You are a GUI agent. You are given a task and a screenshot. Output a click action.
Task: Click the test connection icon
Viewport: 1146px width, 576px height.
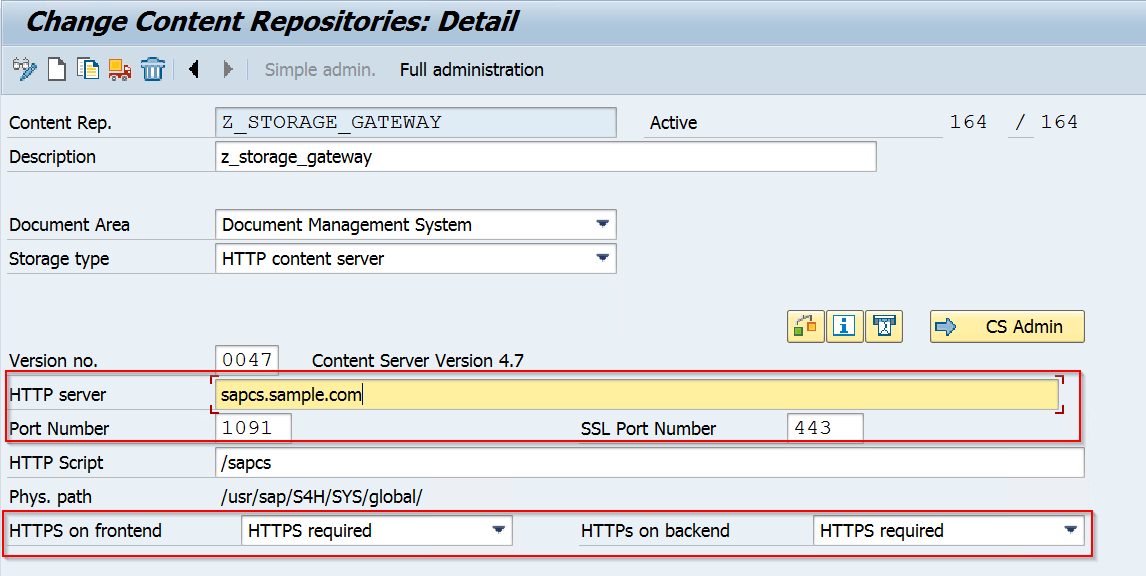pos(805,327)
